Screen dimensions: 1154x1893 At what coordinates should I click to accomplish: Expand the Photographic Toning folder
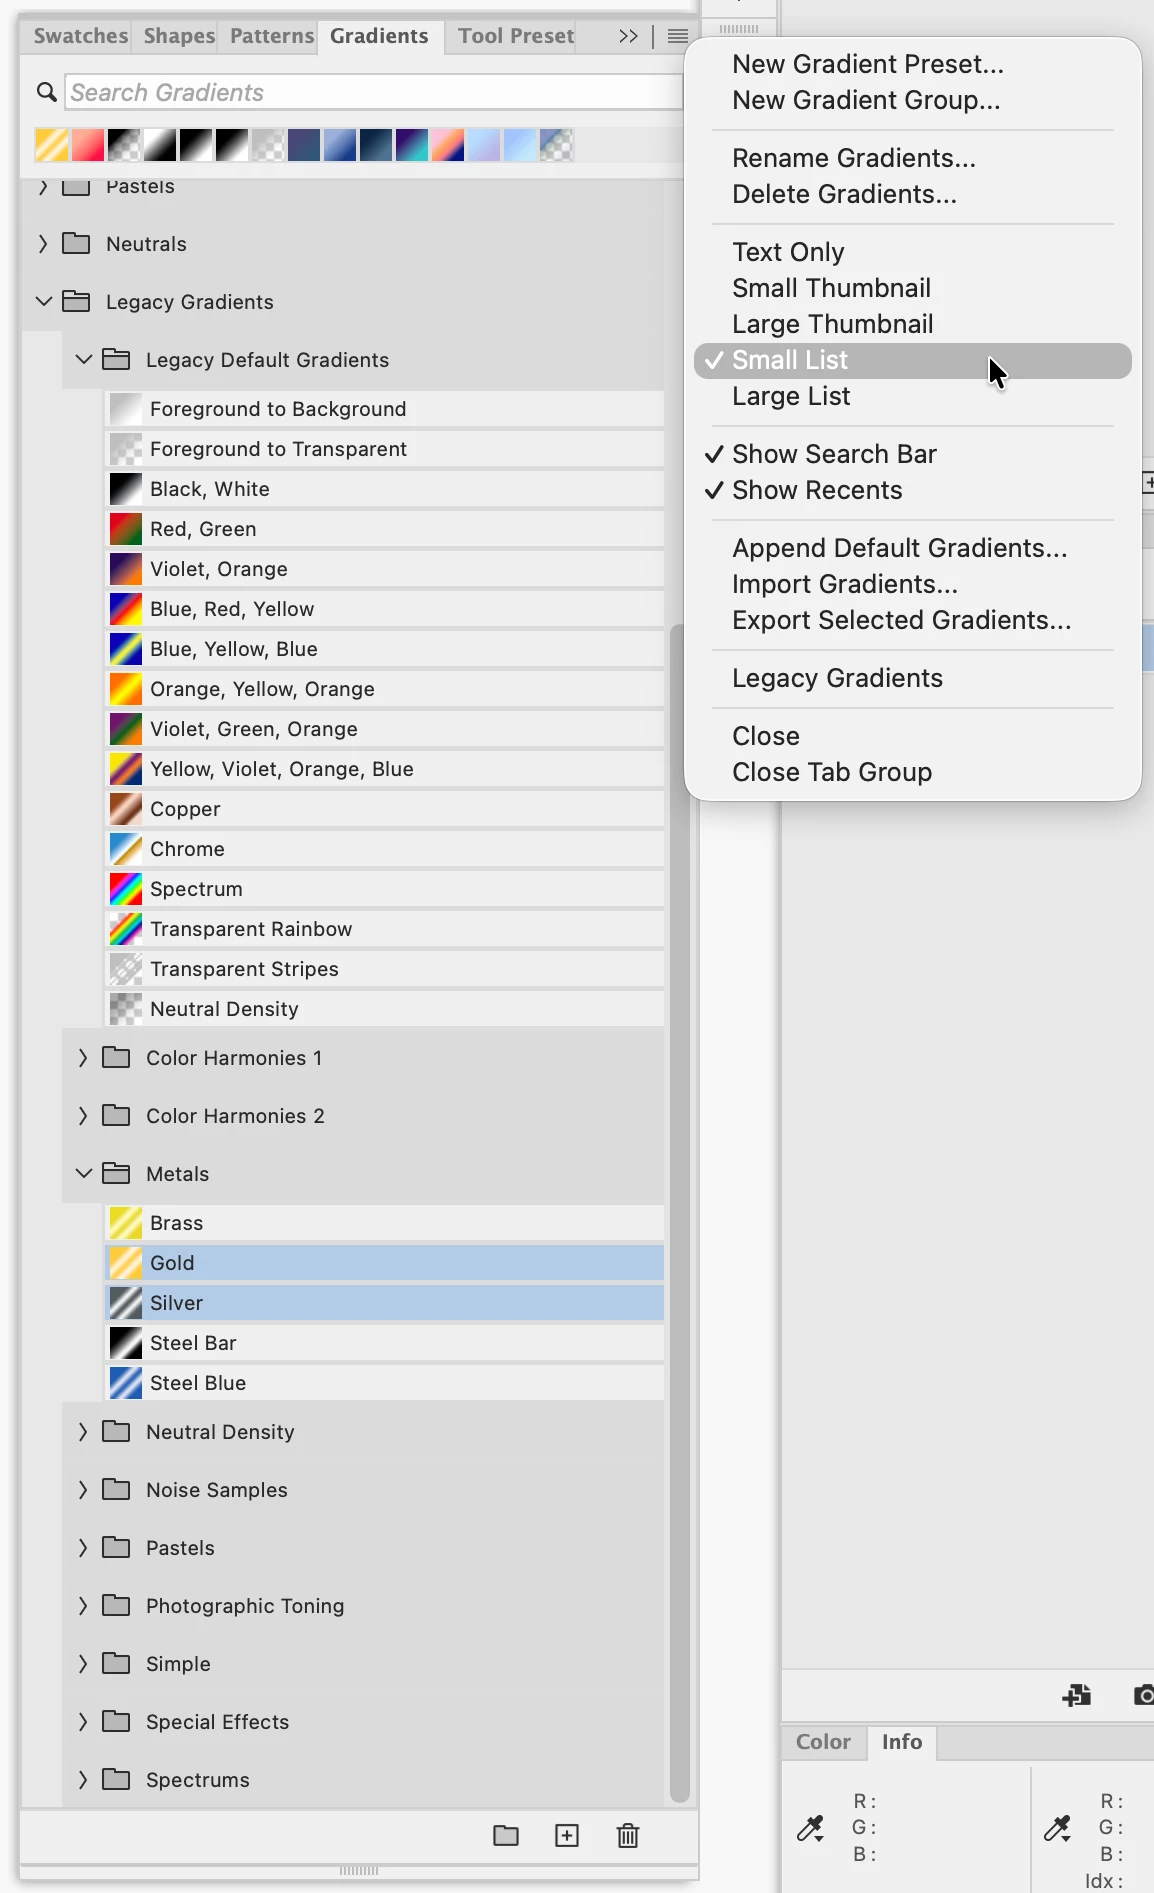click(x=83, y=1605)
